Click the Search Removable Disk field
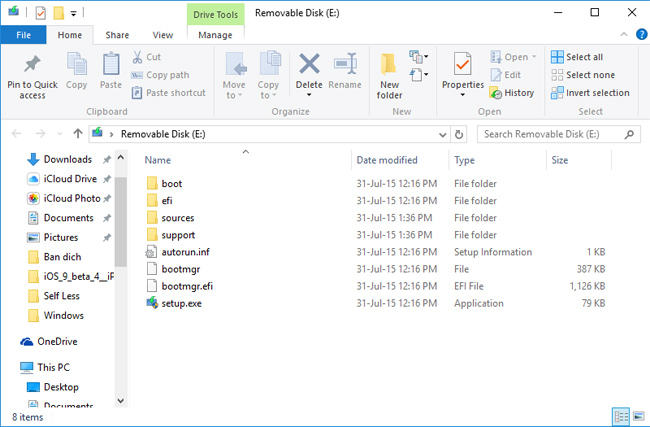Image resolution: width=650 pixels, height=427 pixels. (x=558, y=134)
